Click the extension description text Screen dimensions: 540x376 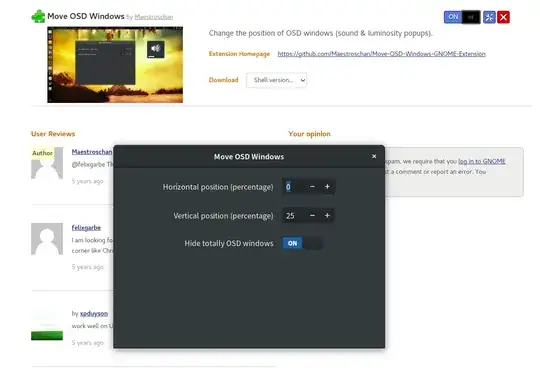[x=321, y=33]
